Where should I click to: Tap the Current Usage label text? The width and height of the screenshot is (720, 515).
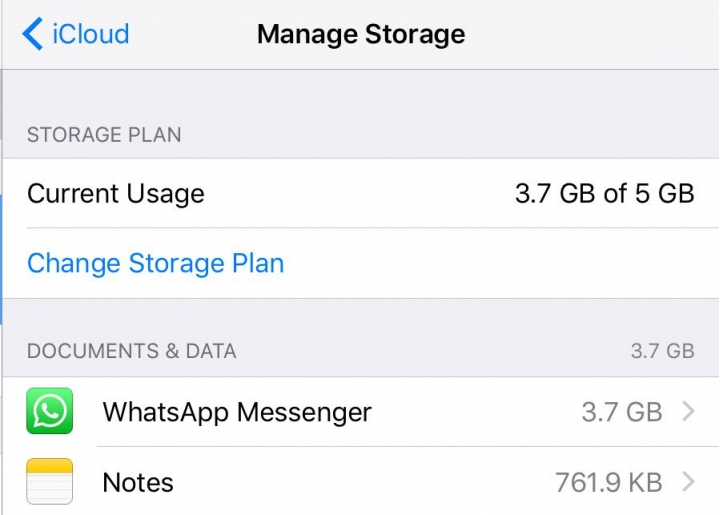[116, 194]
